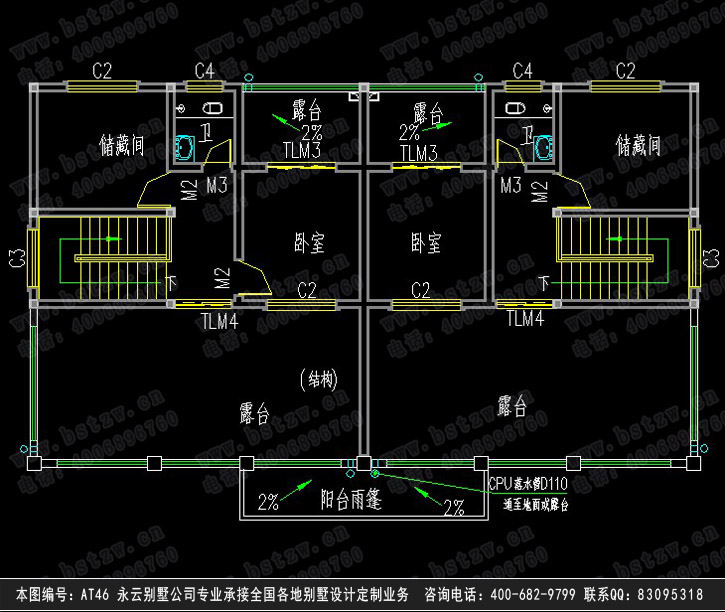The width and height of the screenshot is (725, 612).
Task: Select the washbasin symbol below left C4 window
Action: tap(212, 109)
